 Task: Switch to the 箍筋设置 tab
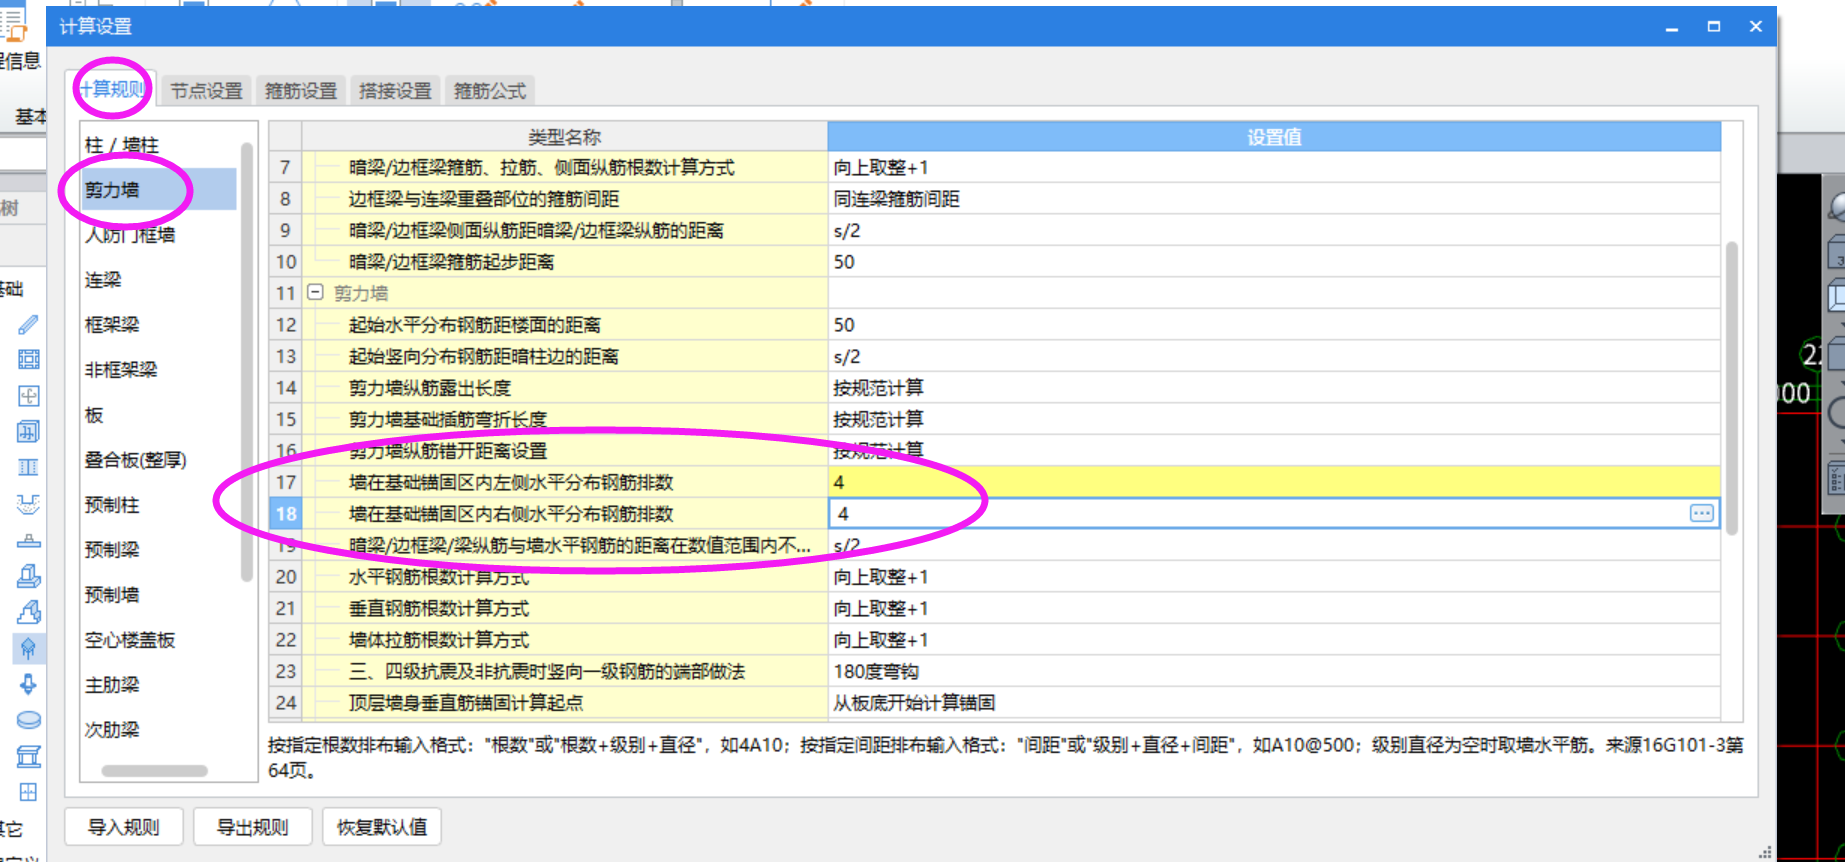click(301, 90)
